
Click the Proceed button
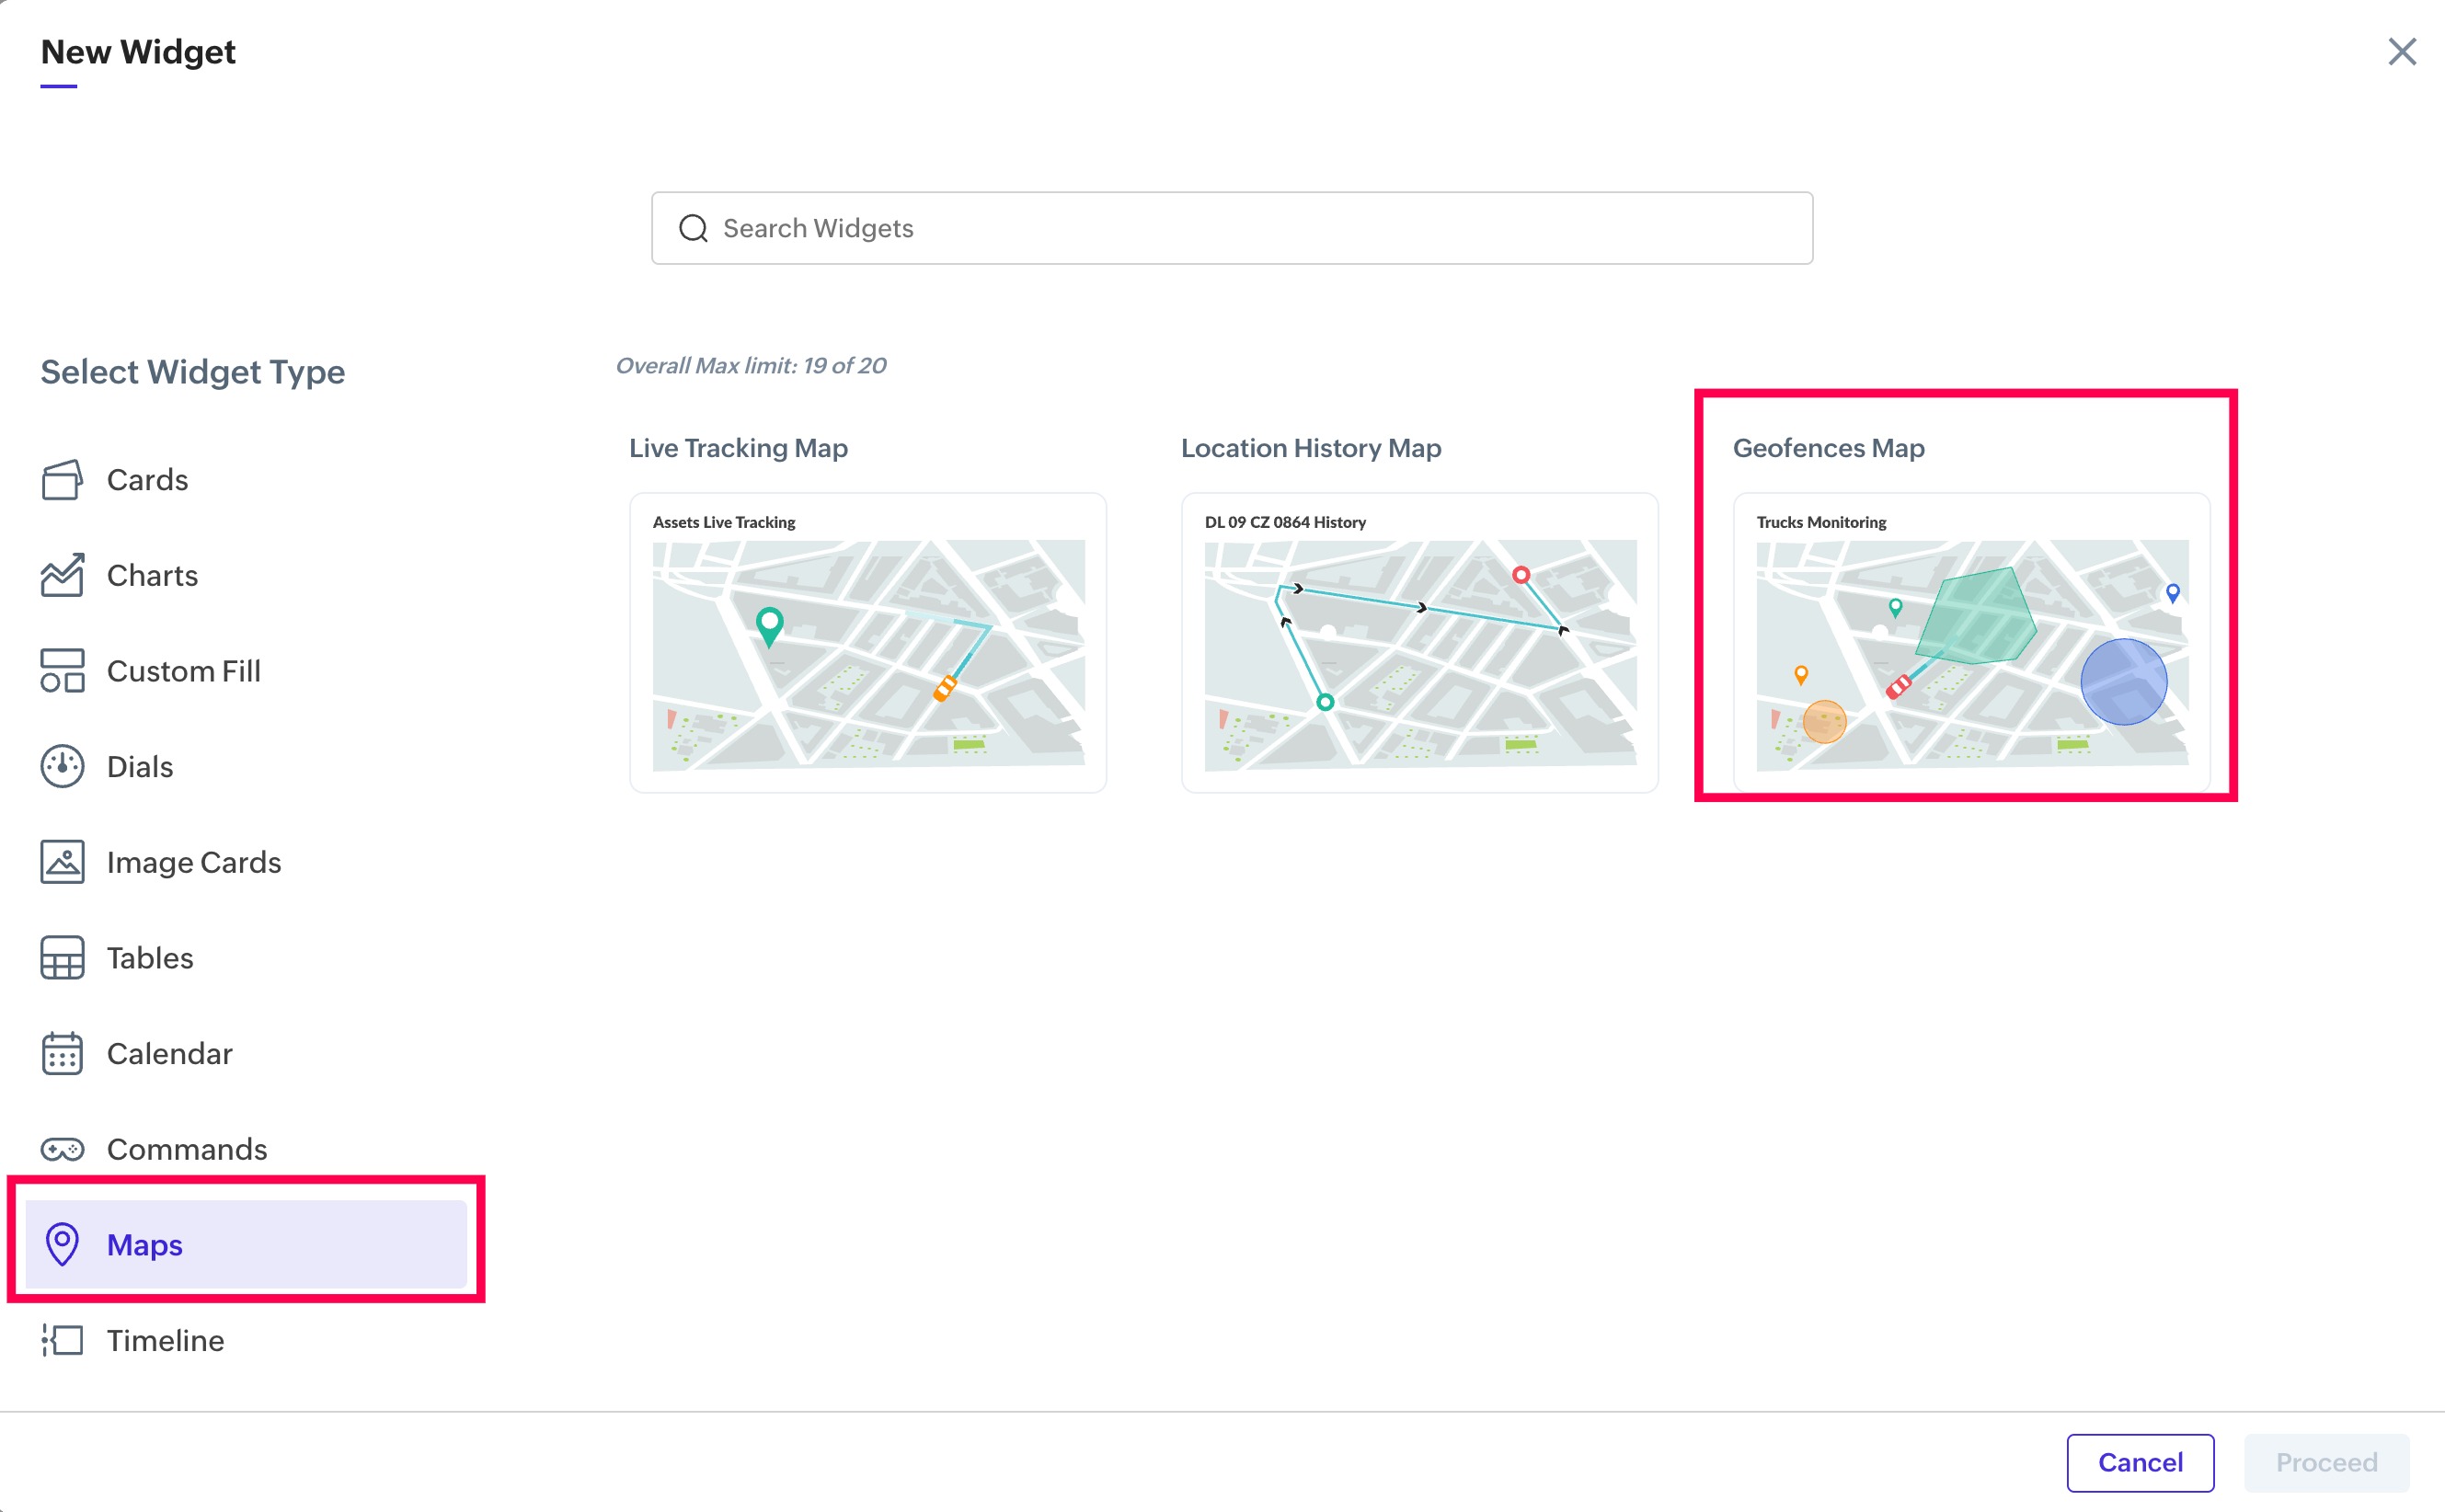2325,1462
